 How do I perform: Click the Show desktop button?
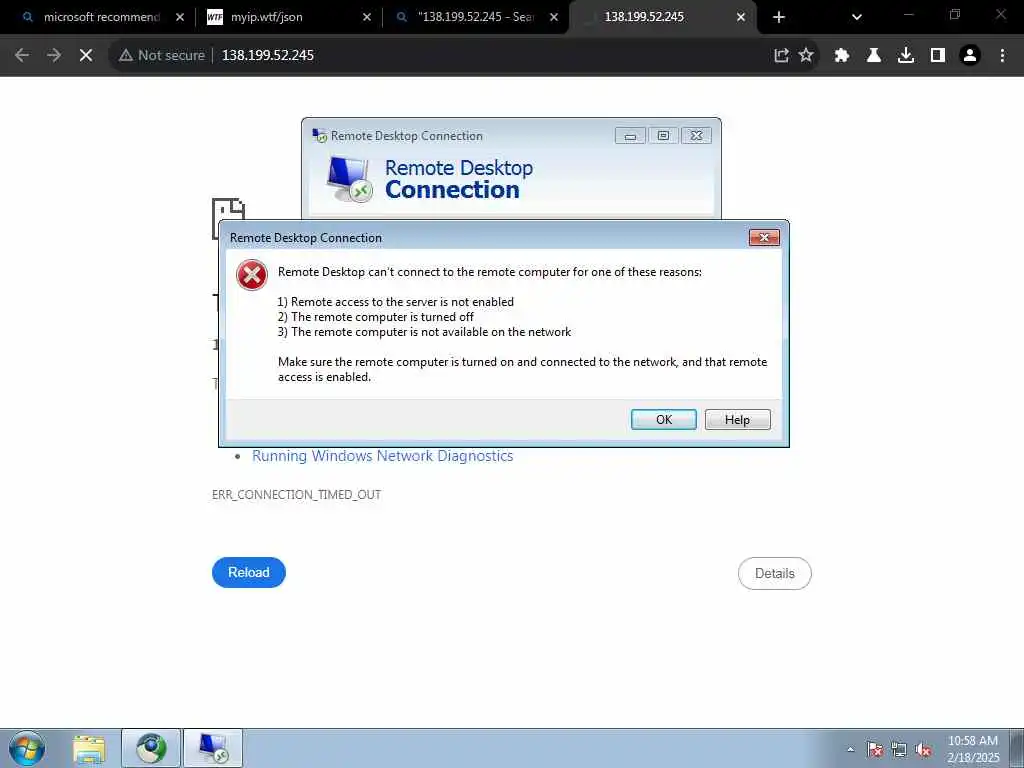click(x=1016, y=748)
